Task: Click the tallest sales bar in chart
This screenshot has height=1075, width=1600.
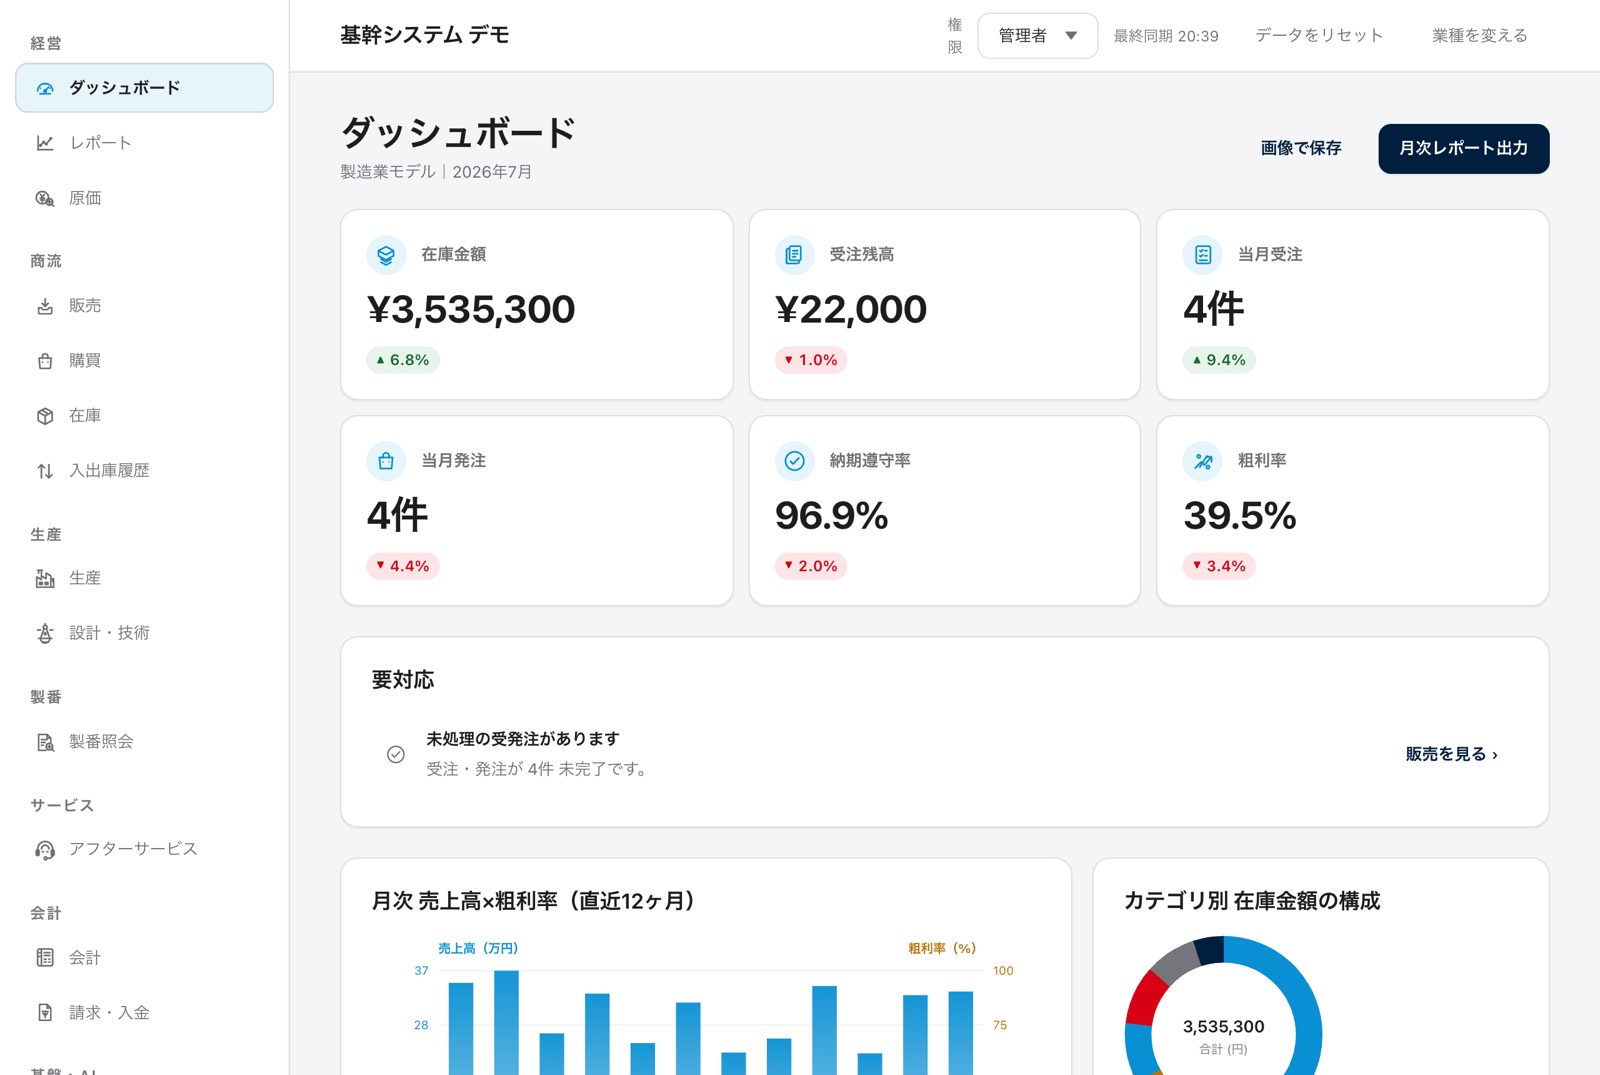Action: pos(507,1022)
